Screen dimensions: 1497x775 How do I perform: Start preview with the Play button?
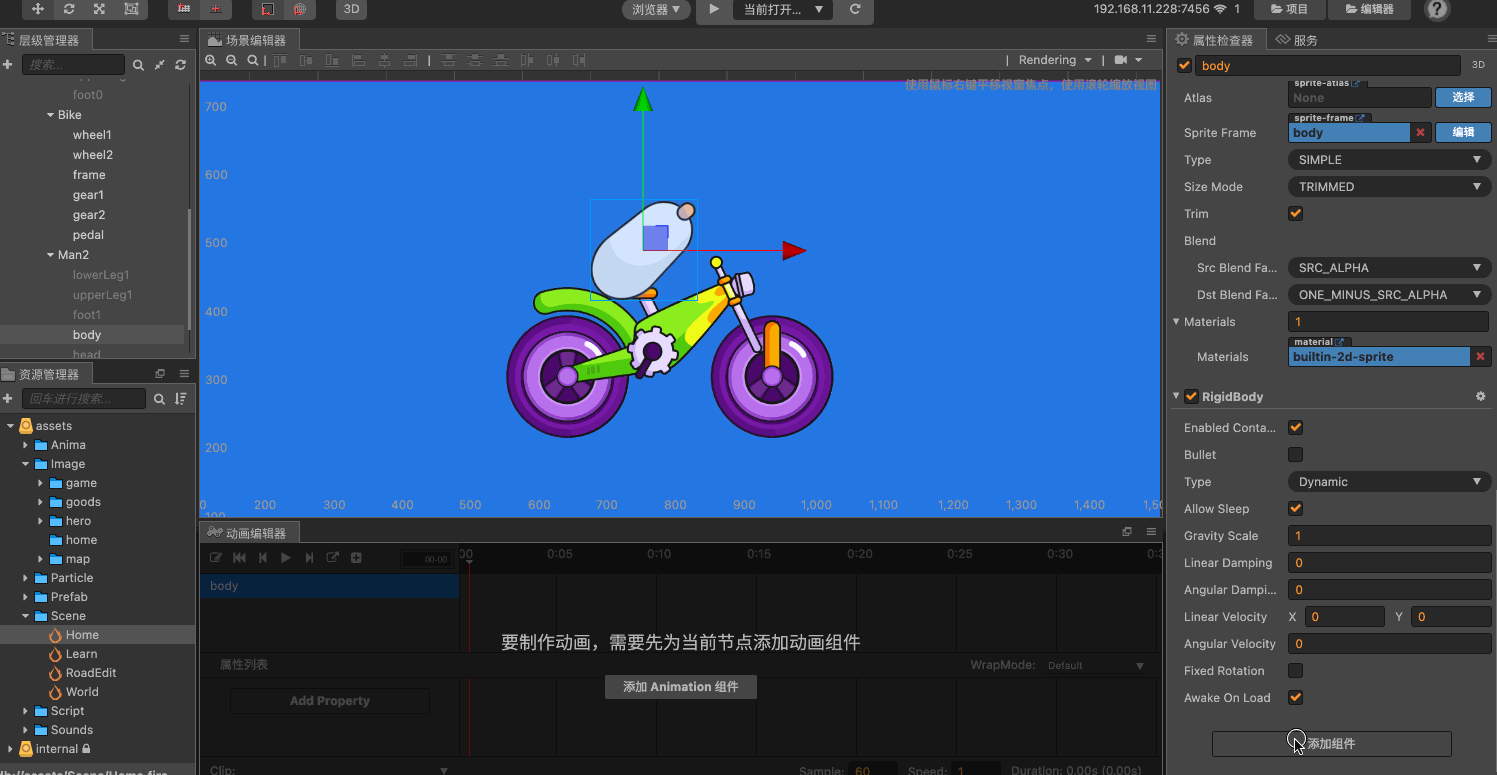pos(714,9)
